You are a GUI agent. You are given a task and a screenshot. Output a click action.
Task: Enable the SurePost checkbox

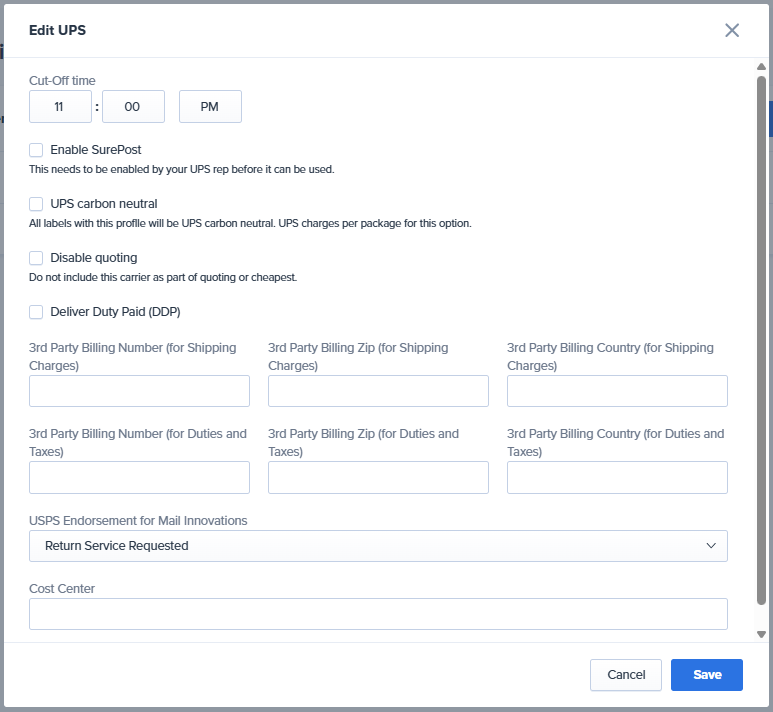tap(36, 150)
